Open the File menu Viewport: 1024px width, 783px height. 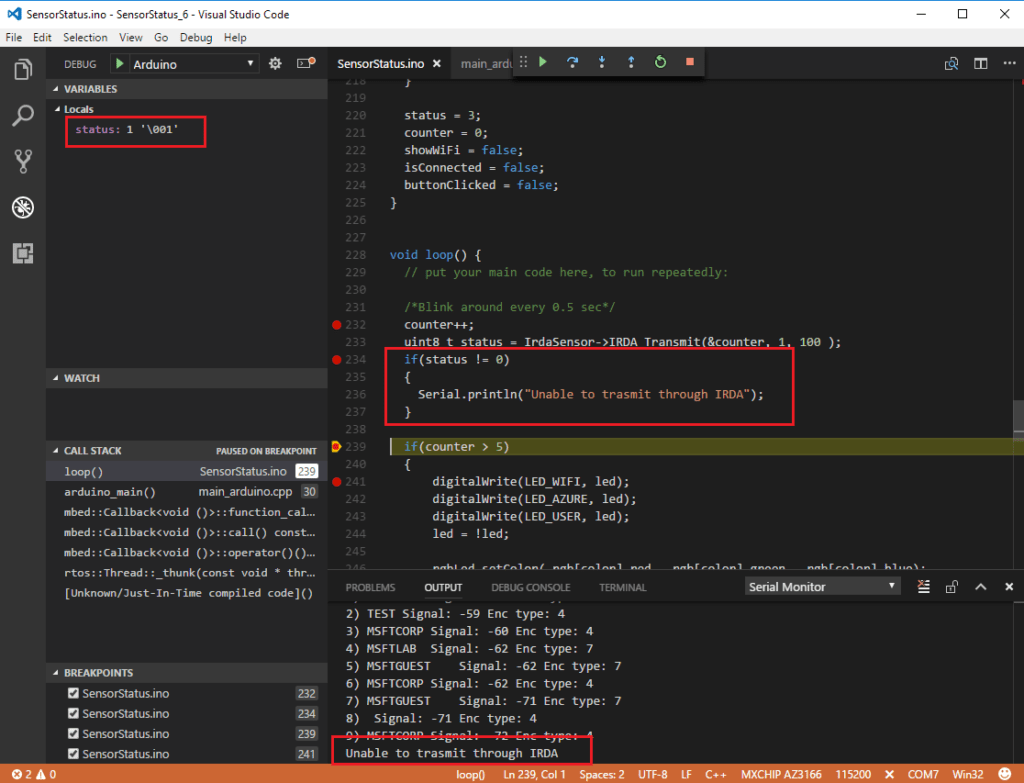[x=14, y=37]
